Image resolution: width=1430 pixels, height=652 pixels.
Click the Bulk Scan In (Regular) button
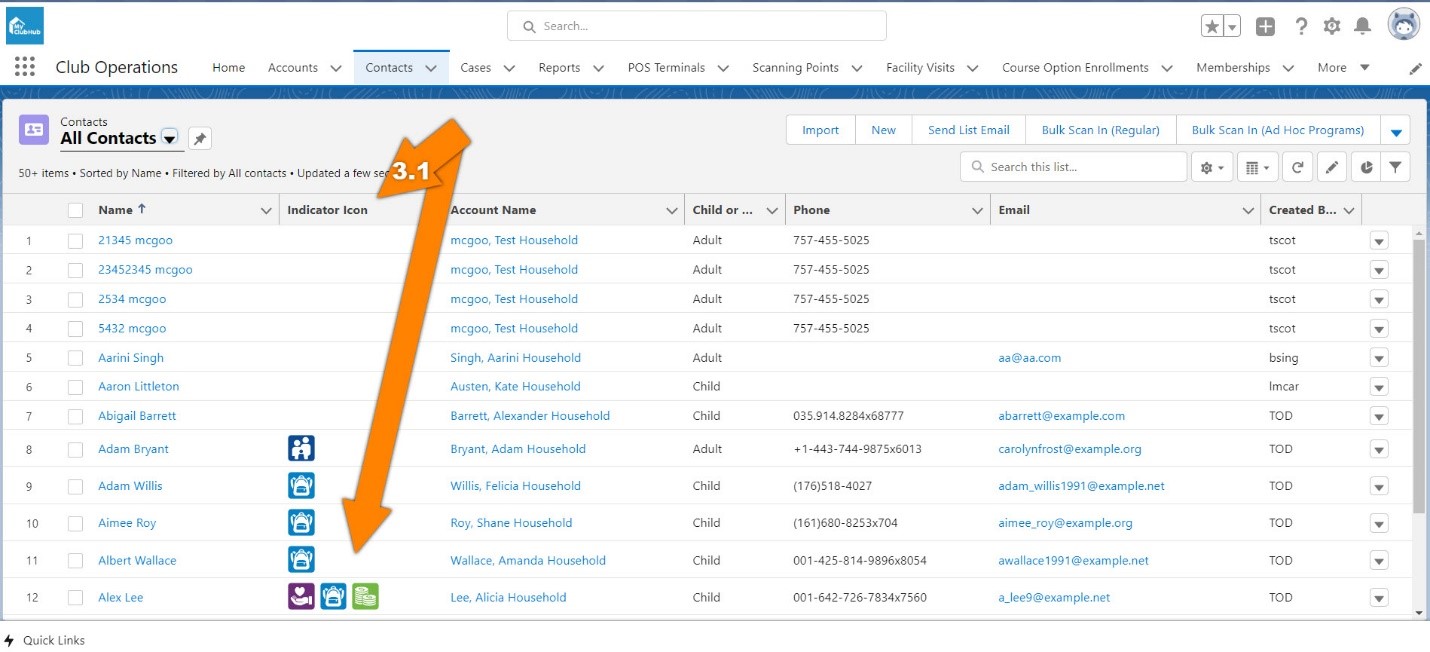(x=1100, y=130)
